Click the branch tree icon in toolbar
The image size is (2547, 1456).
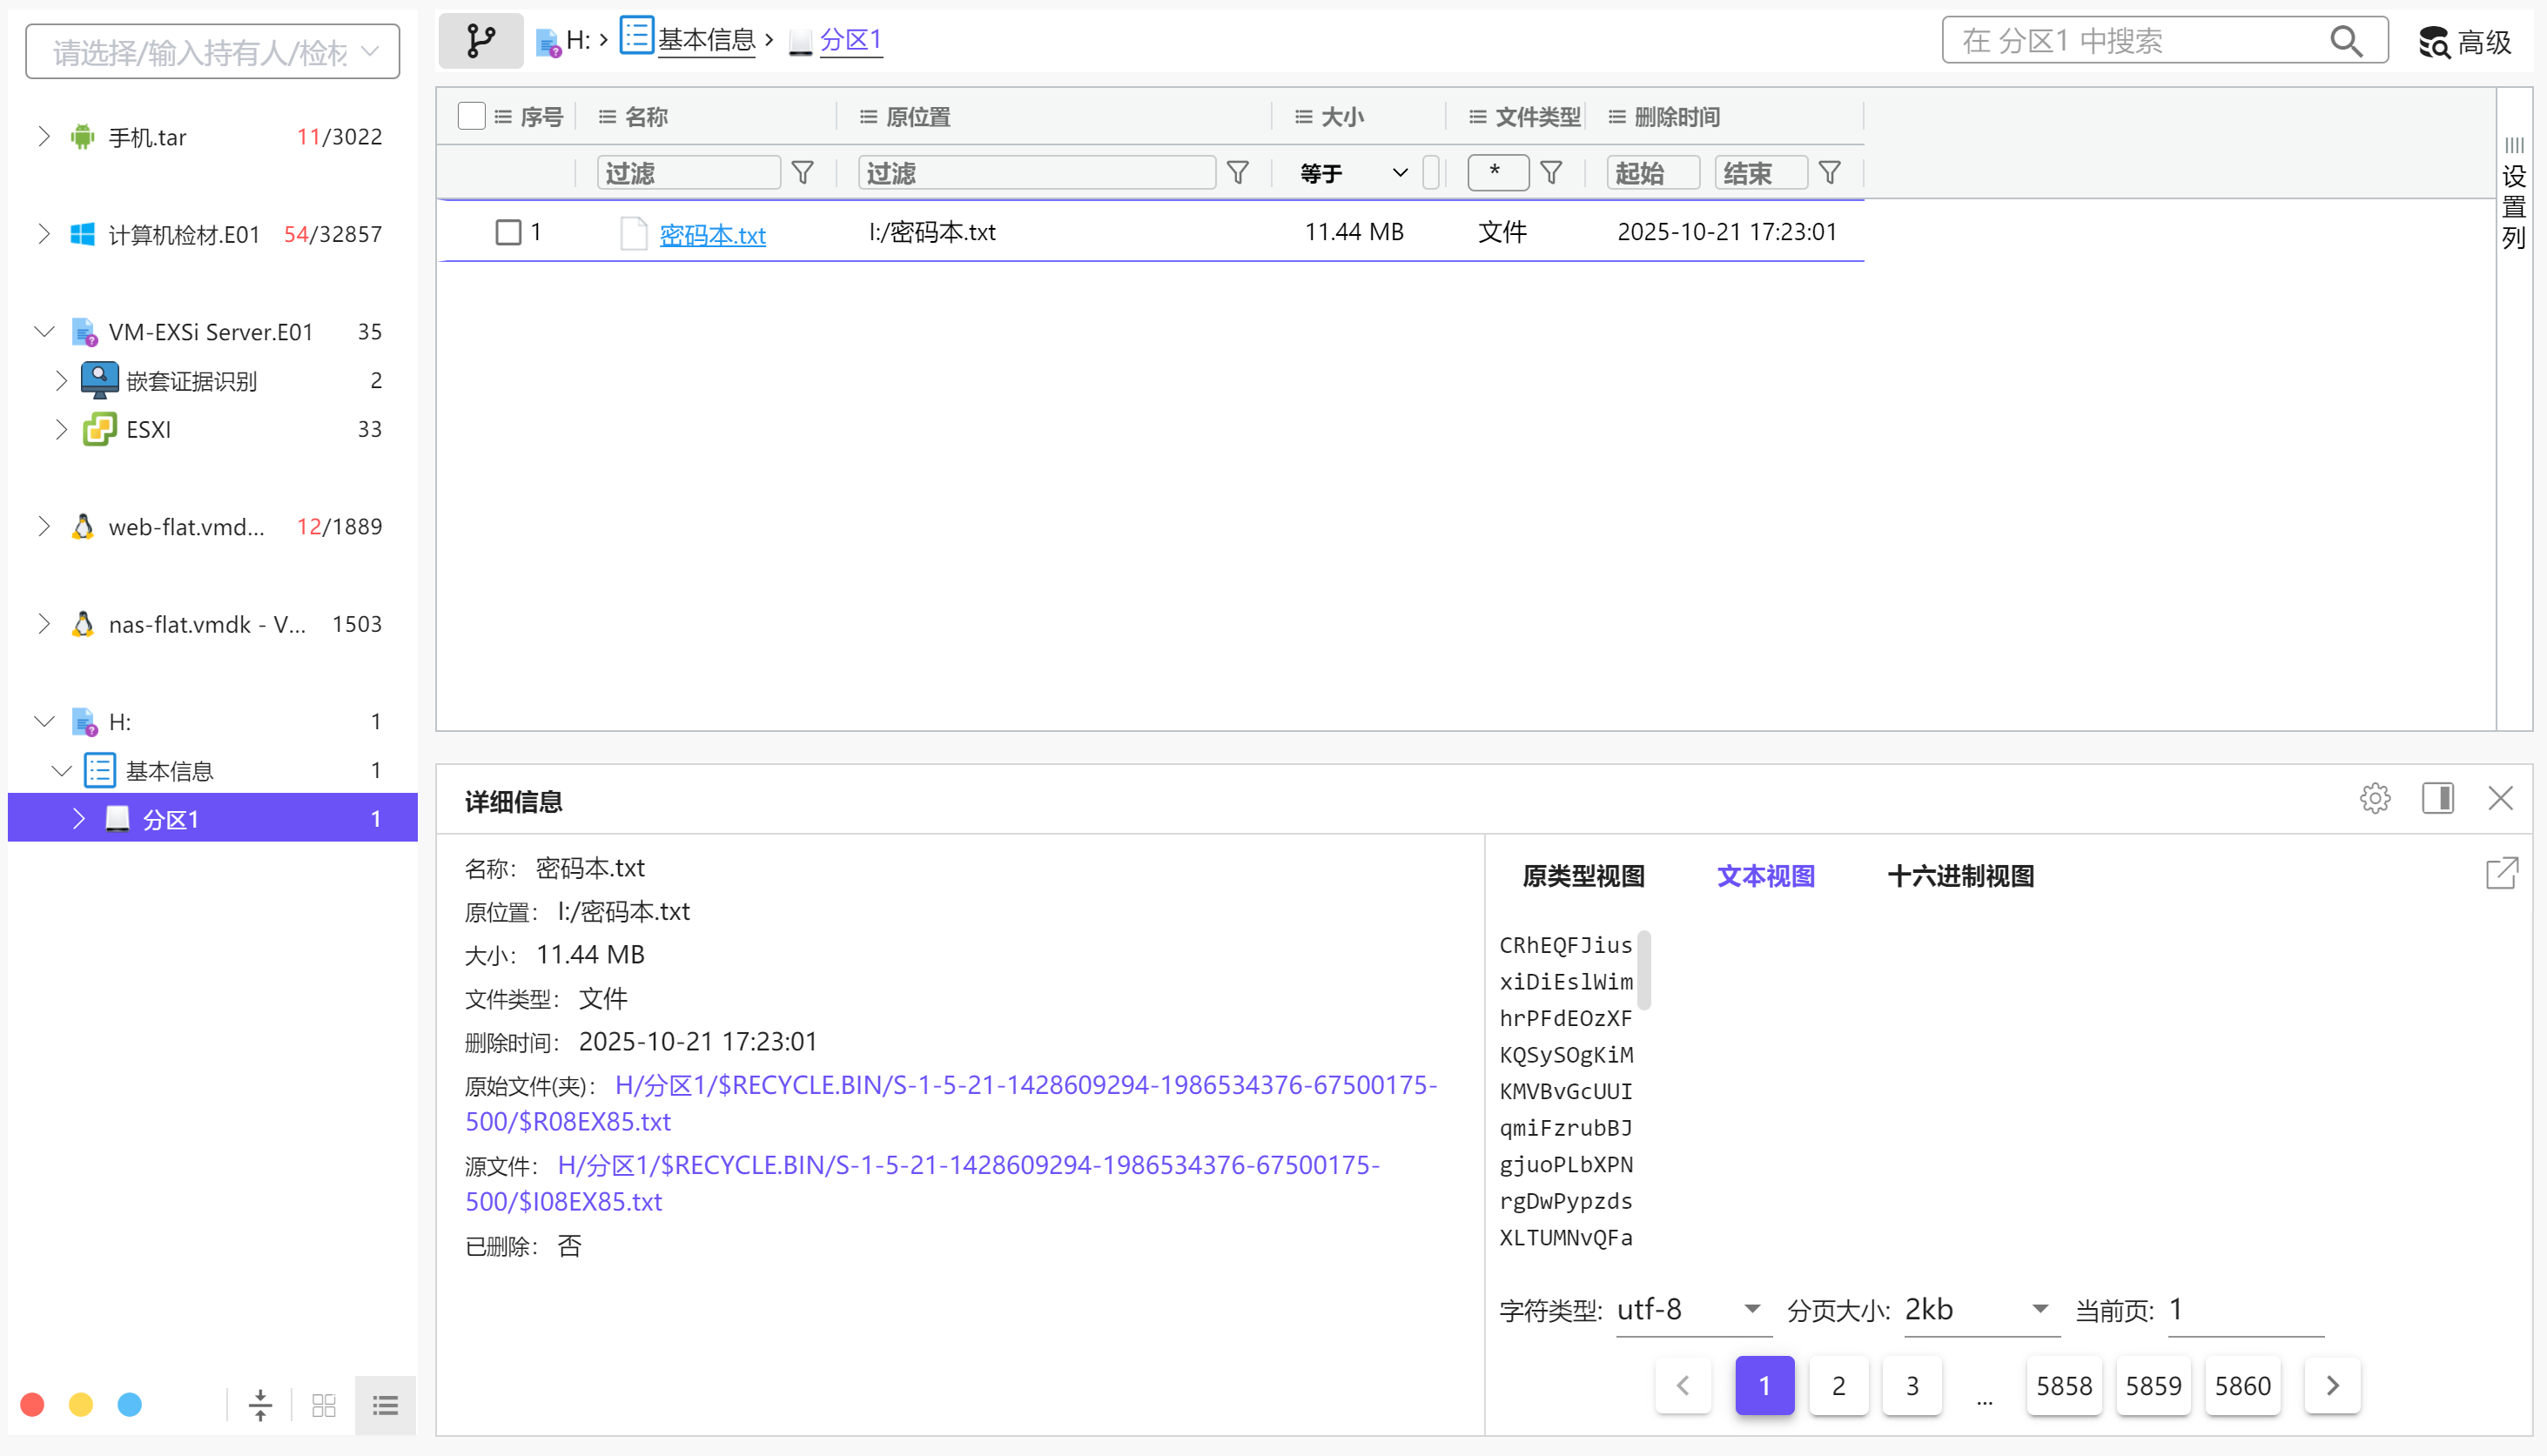(480, 41)
